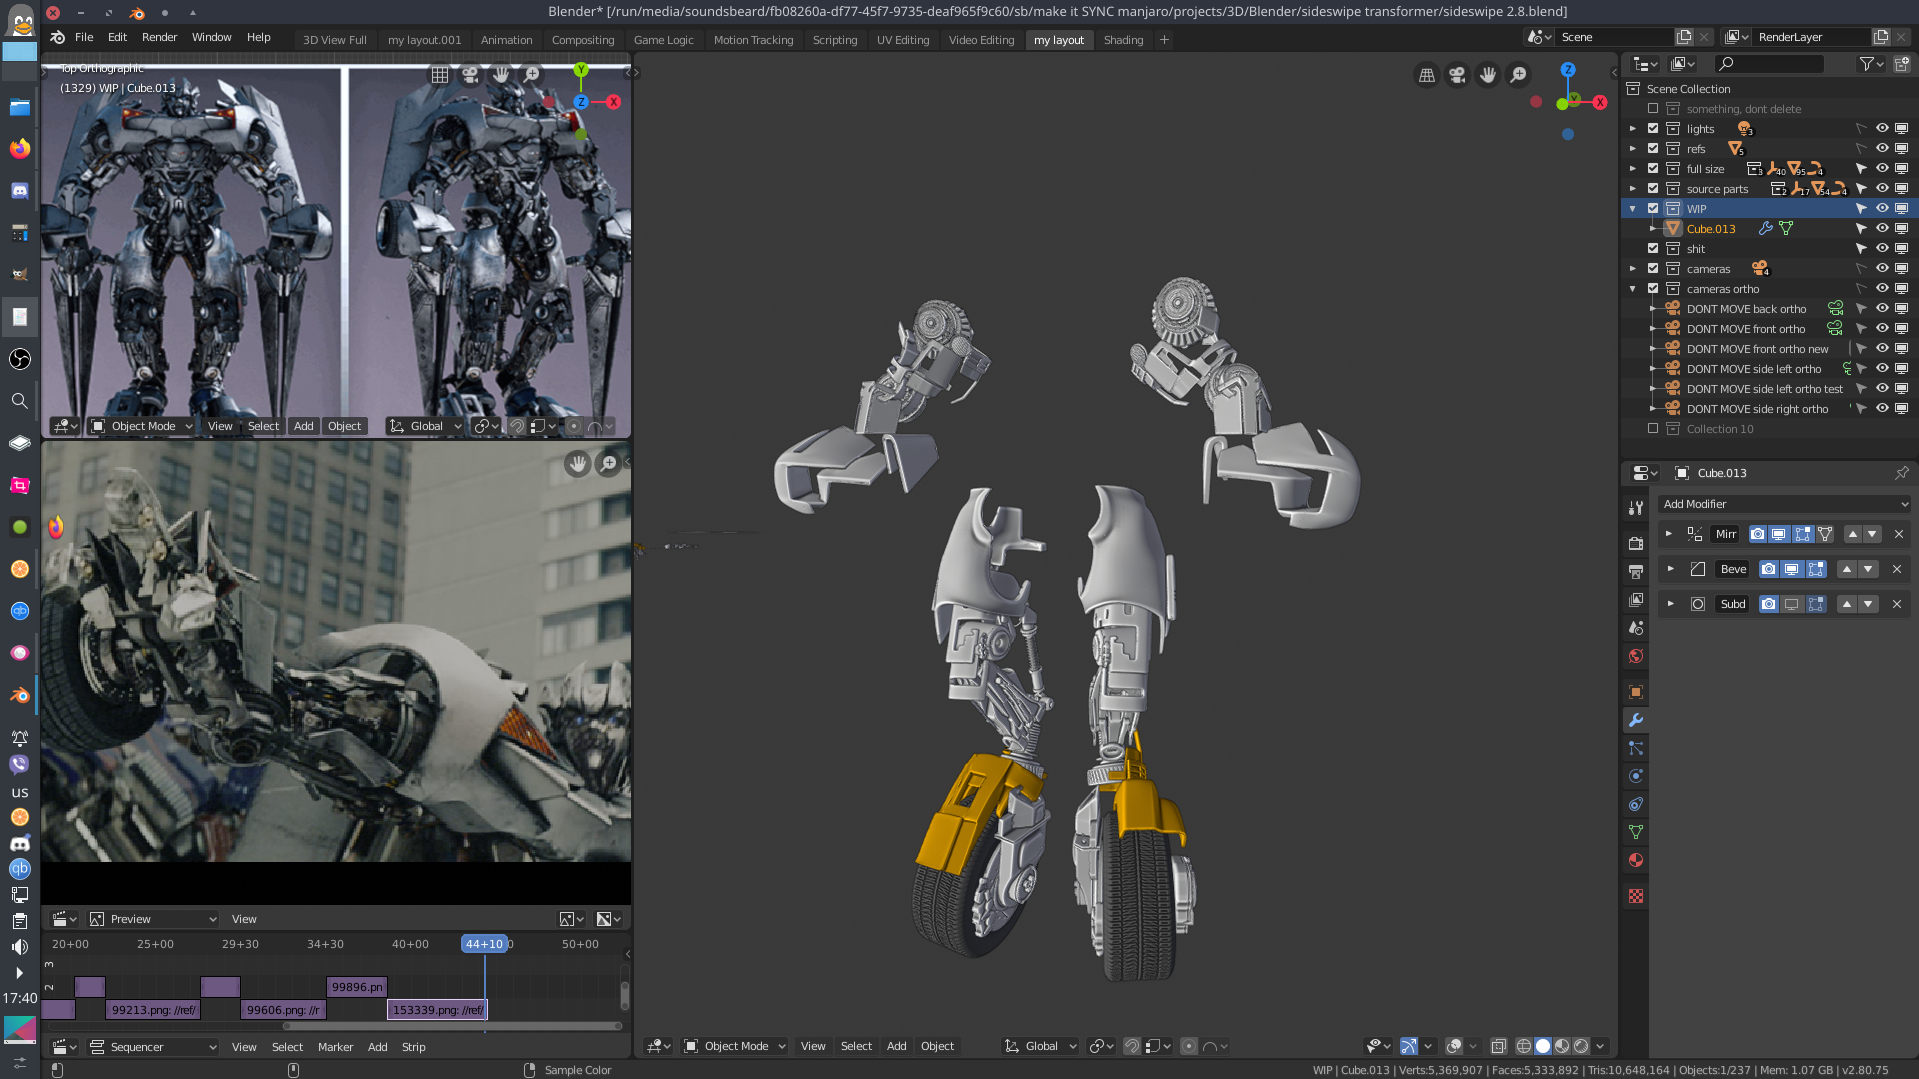1919x1079 pixels.
Task: Toggle perspective/orthographic grid icon in main viewport
Action: (1427, 75)
